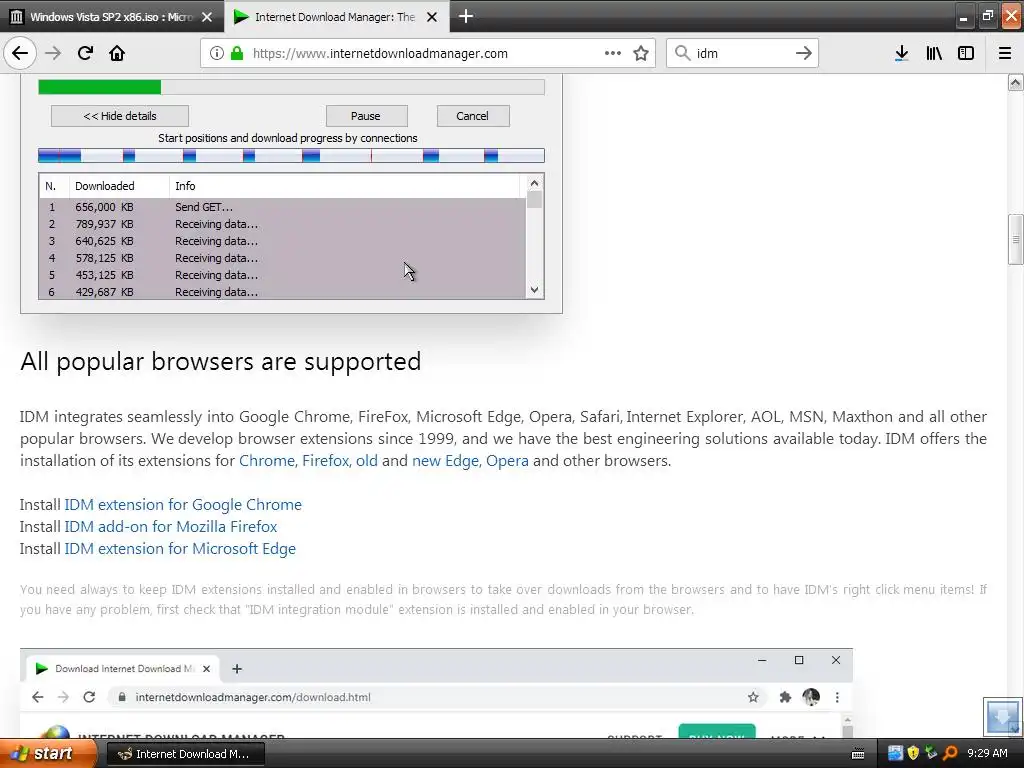Select connection row with 789,937 KB
Viewport: 1024px width, 768px height.
282,224
